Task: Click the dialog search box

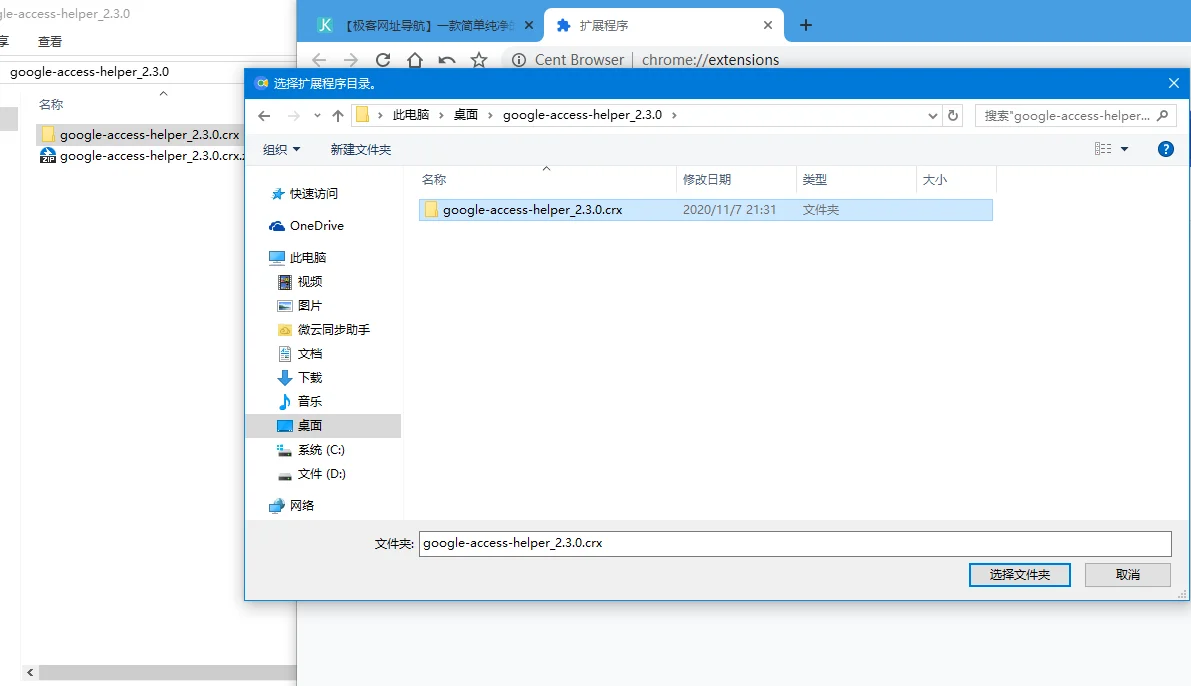Action: (1075, 115)
